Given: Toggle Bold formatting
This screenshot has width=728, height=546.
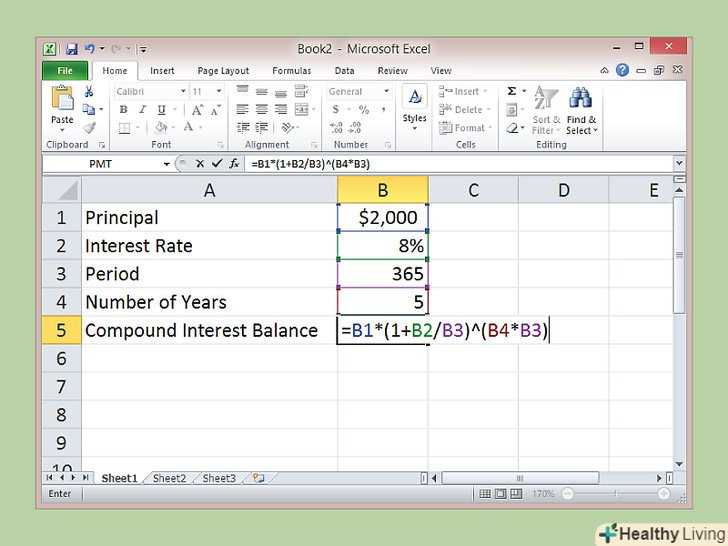Looking at the screenshot, I should (x=123, y=110).
